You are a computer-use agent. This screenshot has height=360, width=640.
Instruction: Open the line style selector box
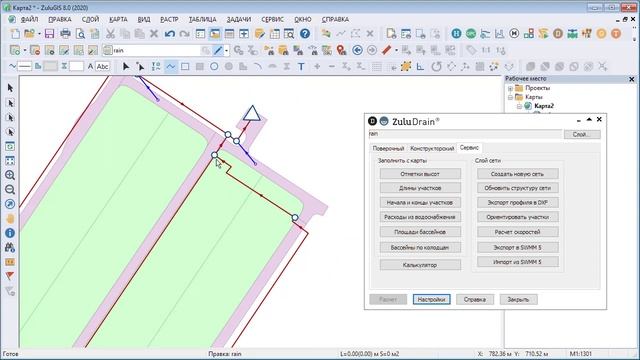pyautogui.click(x=24, y=66)
